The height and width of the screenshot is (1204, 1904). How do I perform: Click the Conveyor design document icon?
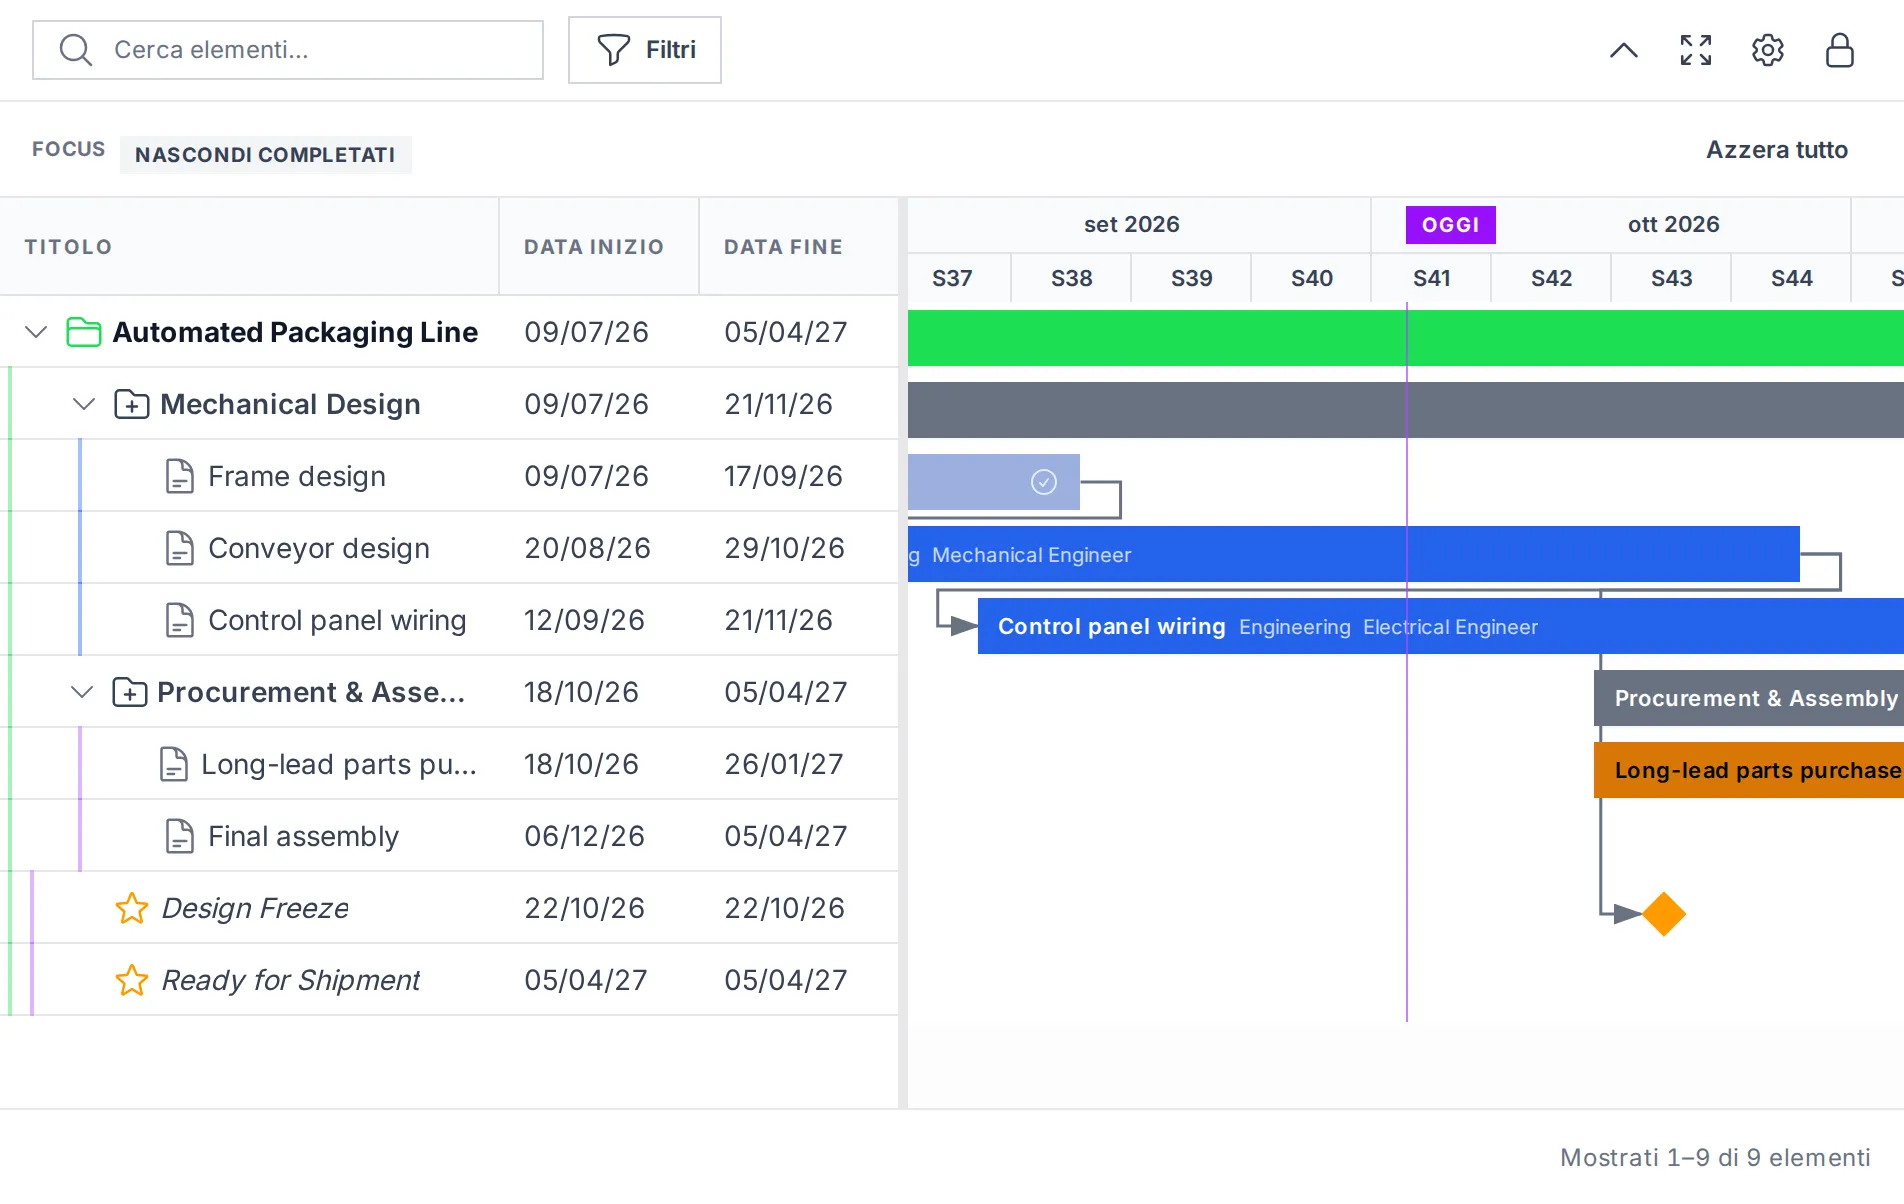click(180, 548)
